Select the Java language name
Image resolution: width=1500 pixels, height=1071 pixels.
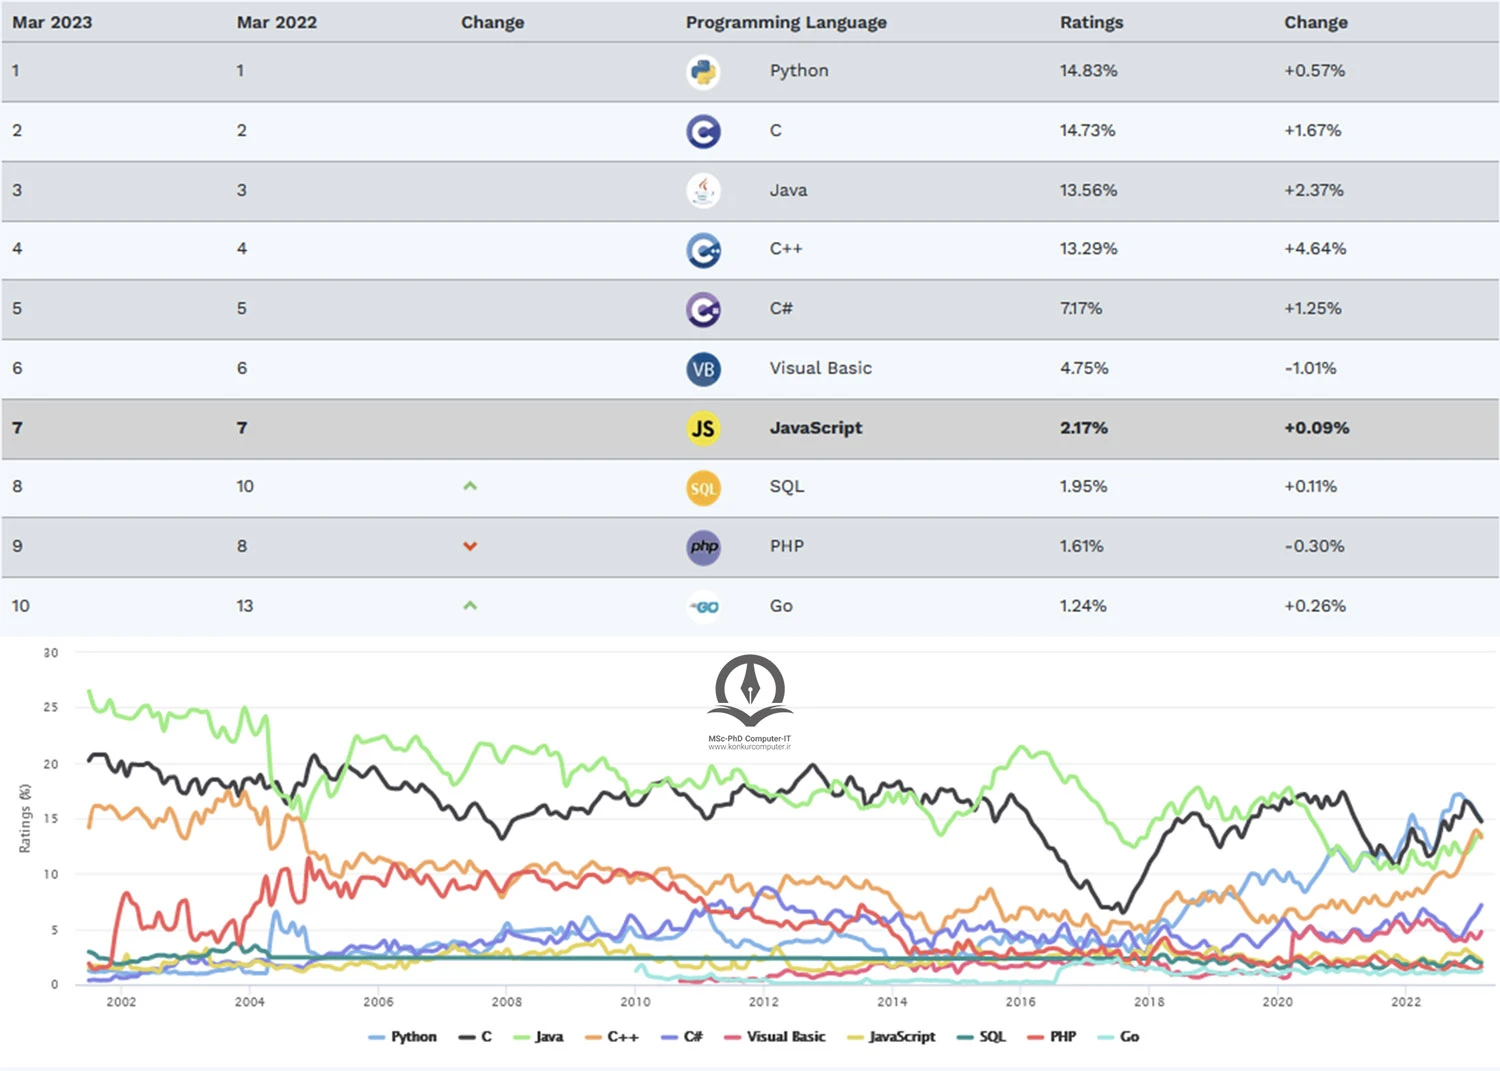pyautogui.click(x=788, y=190)
